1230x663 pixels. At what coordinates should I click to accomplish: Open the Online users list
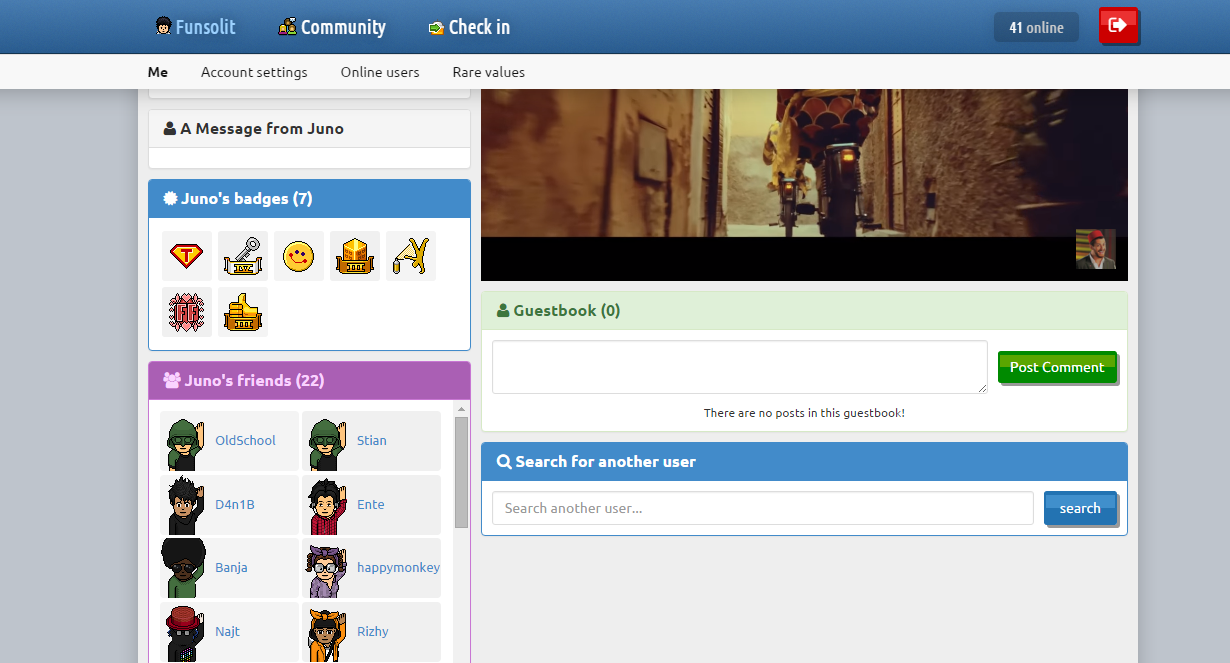pyautogui.click(x=380, y=72)
